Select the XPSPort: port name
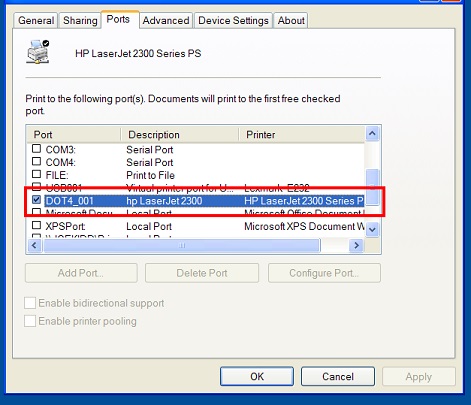The width and height of the screenshot is (471, 405). point(65,226)
